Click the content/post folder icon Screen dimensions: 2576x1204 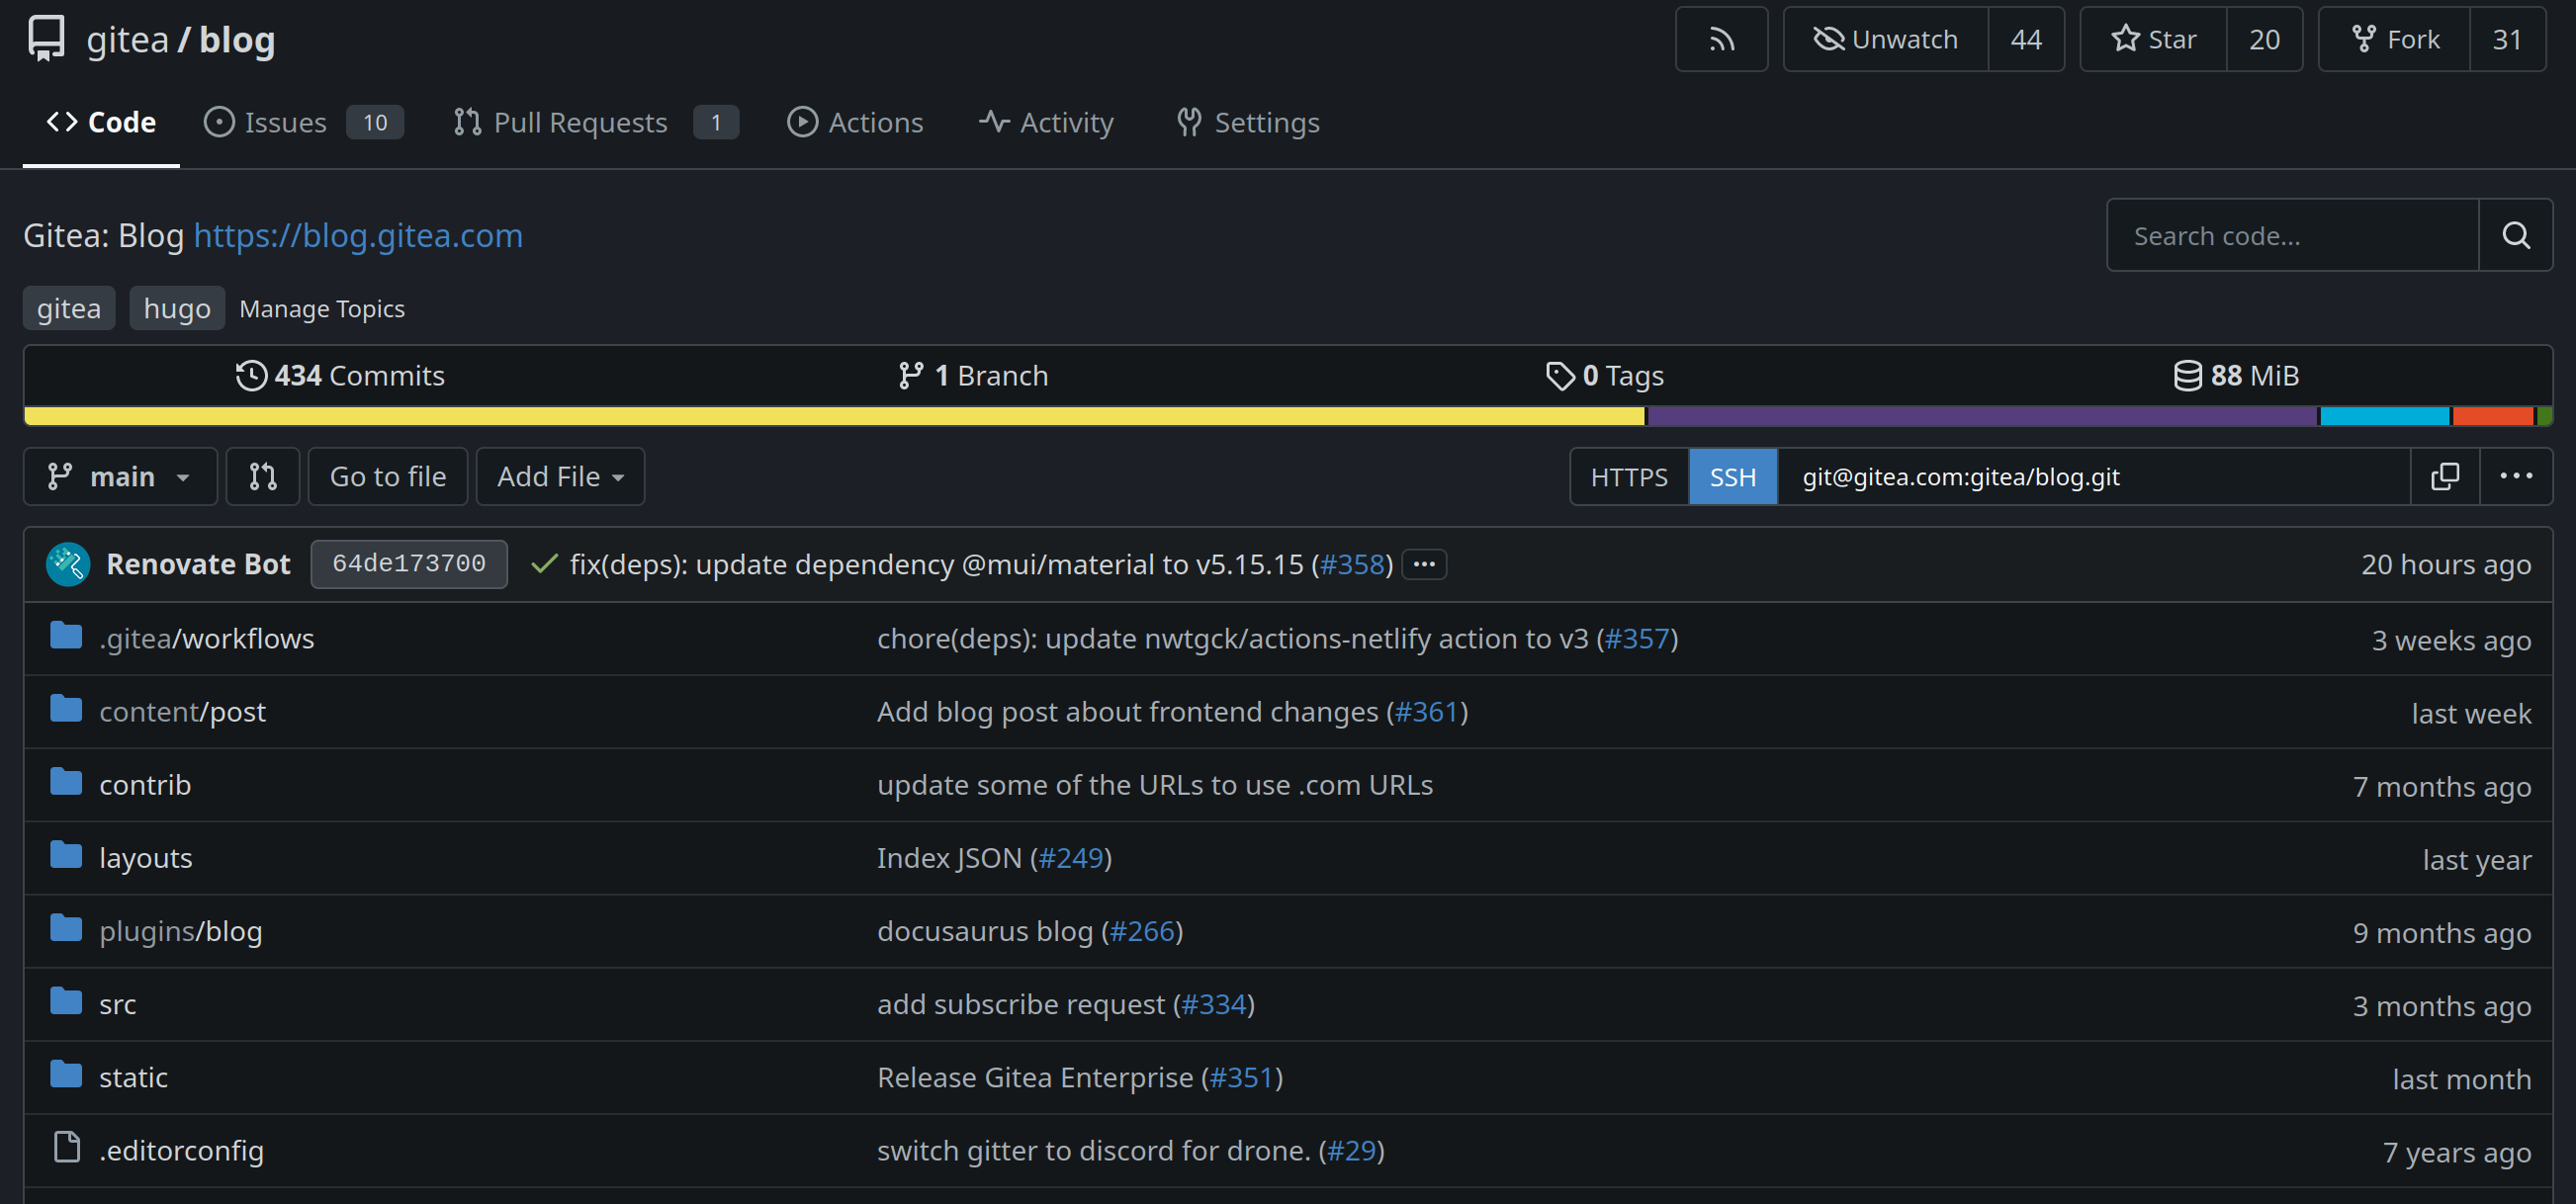tap(66, 709)
